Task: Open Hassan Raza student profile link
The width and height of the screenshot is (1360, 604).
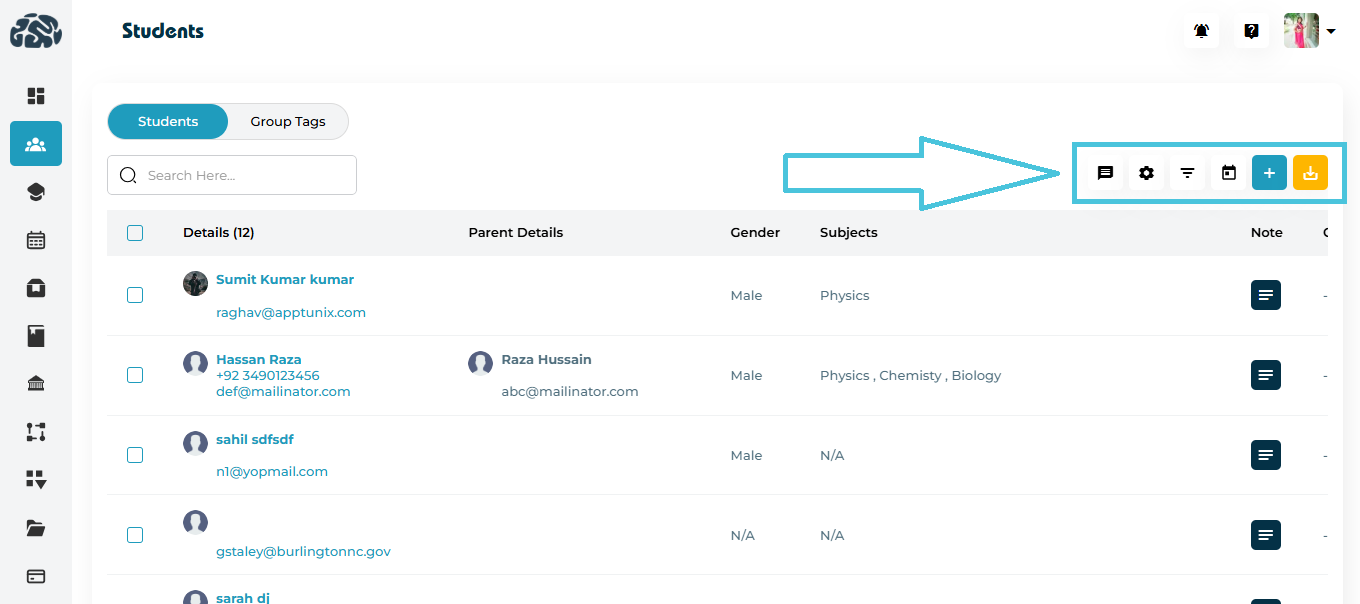Action: (x=258, y=359)
